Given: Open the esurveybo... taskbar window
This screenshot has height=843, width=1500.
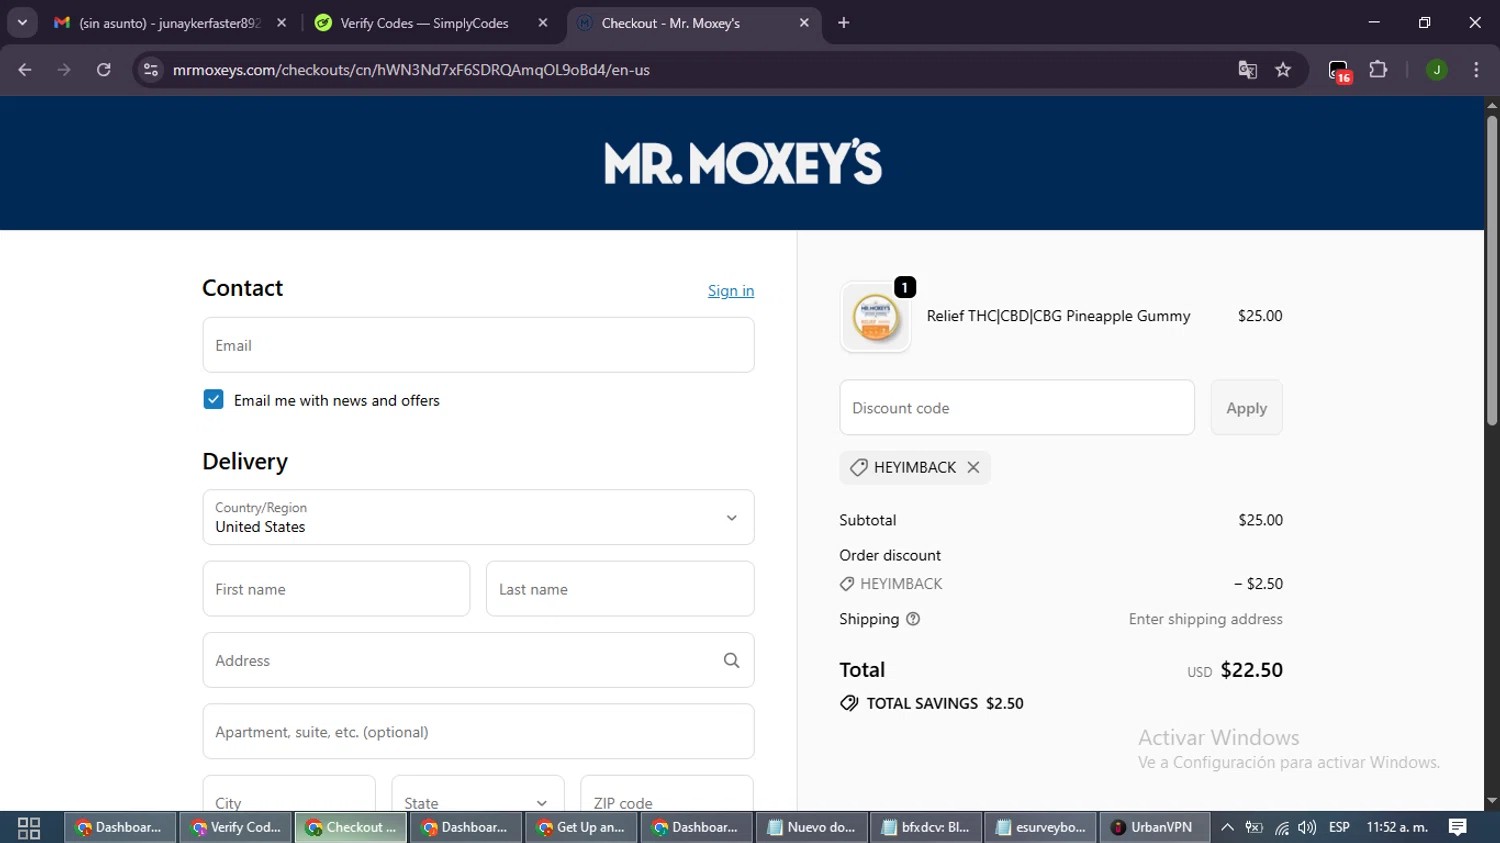Looking at the screenshot, I should (x=1041, y=827).
